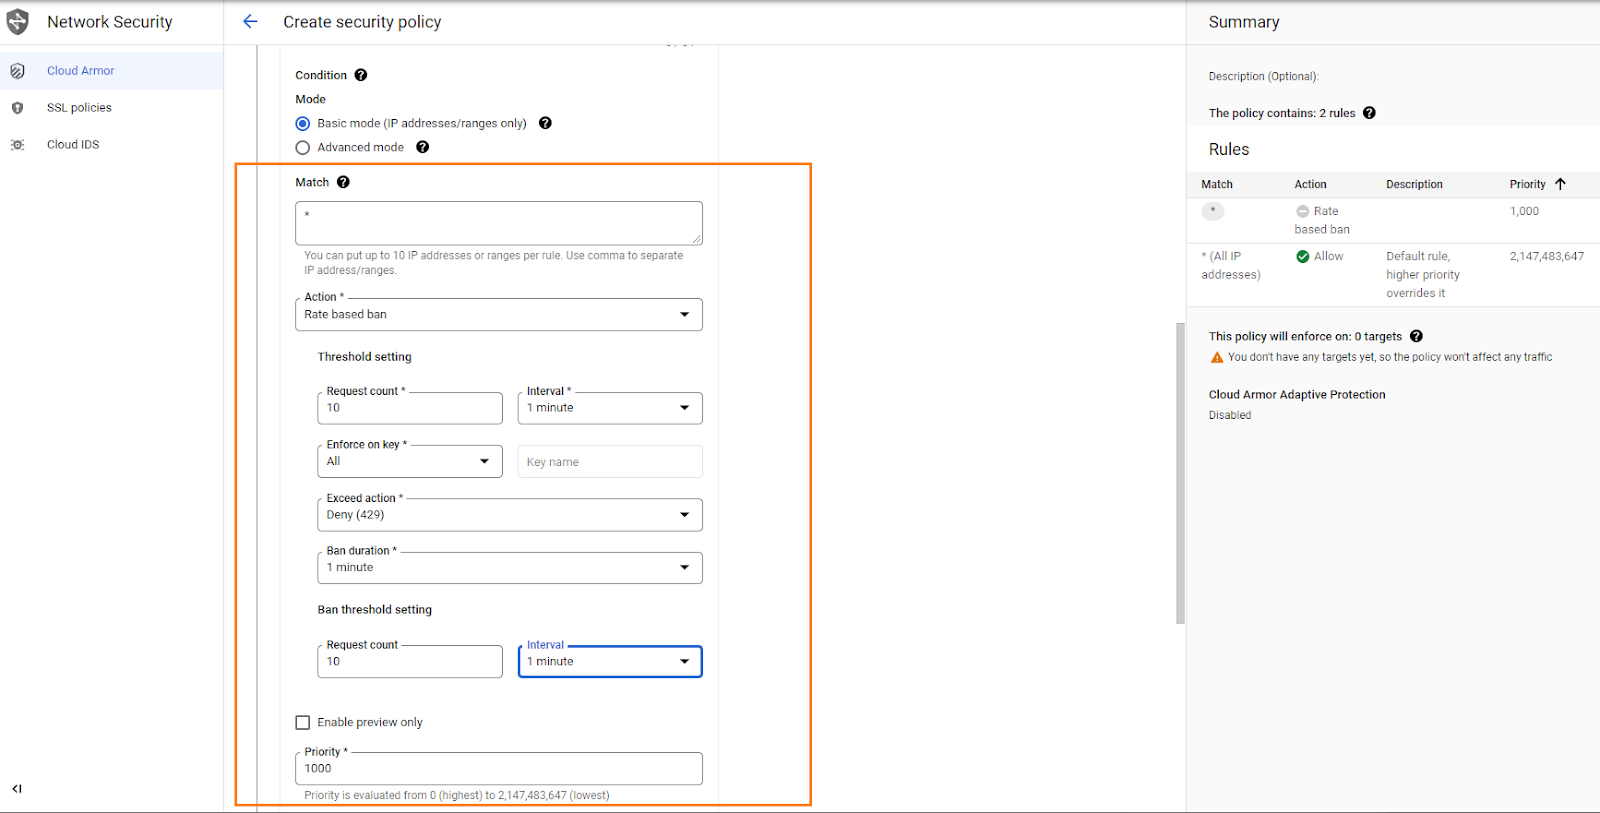Click the Priority column sort arrow
1600x813 pixels.
(x=1560, y=184)
